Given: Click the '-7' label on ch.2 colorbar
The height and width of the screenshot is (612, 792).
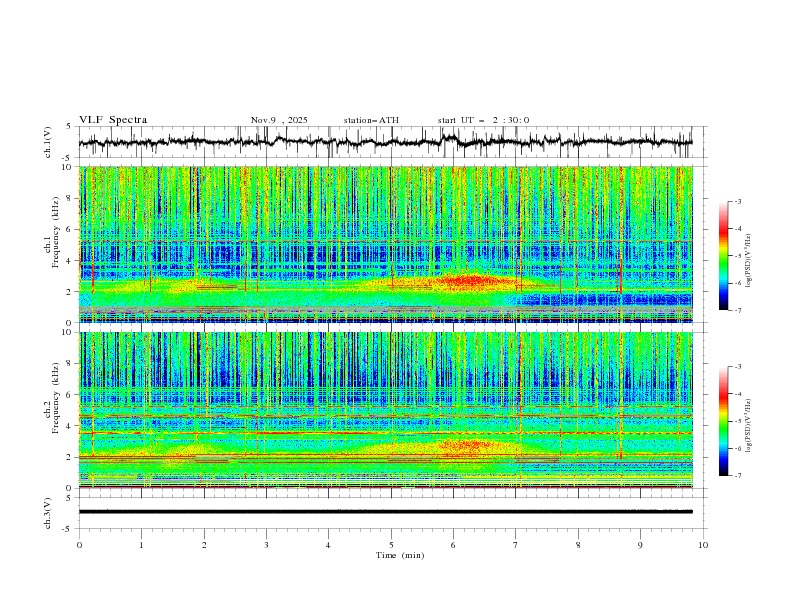Looking at the screenshot, I should click(737, 476).
